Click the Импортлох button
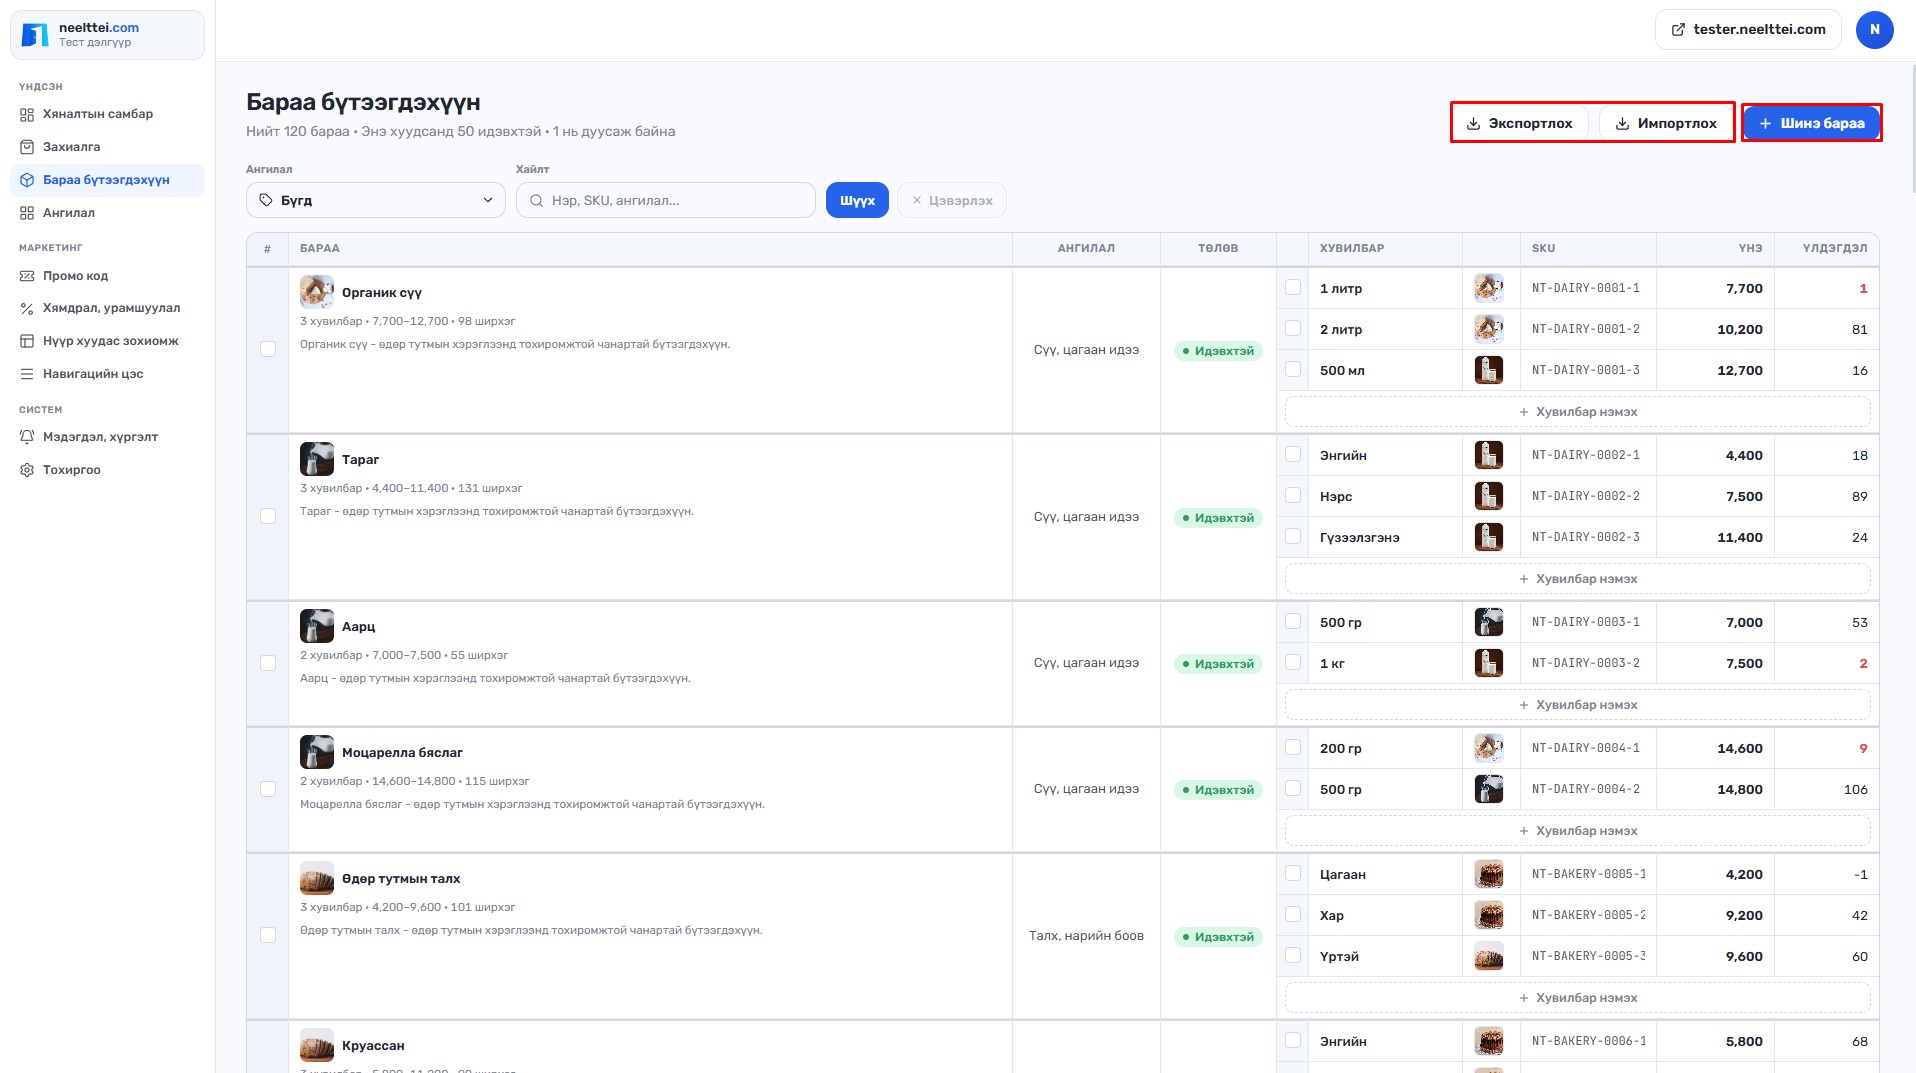The image size is (1916, 1073). (x=1665, y=123)
